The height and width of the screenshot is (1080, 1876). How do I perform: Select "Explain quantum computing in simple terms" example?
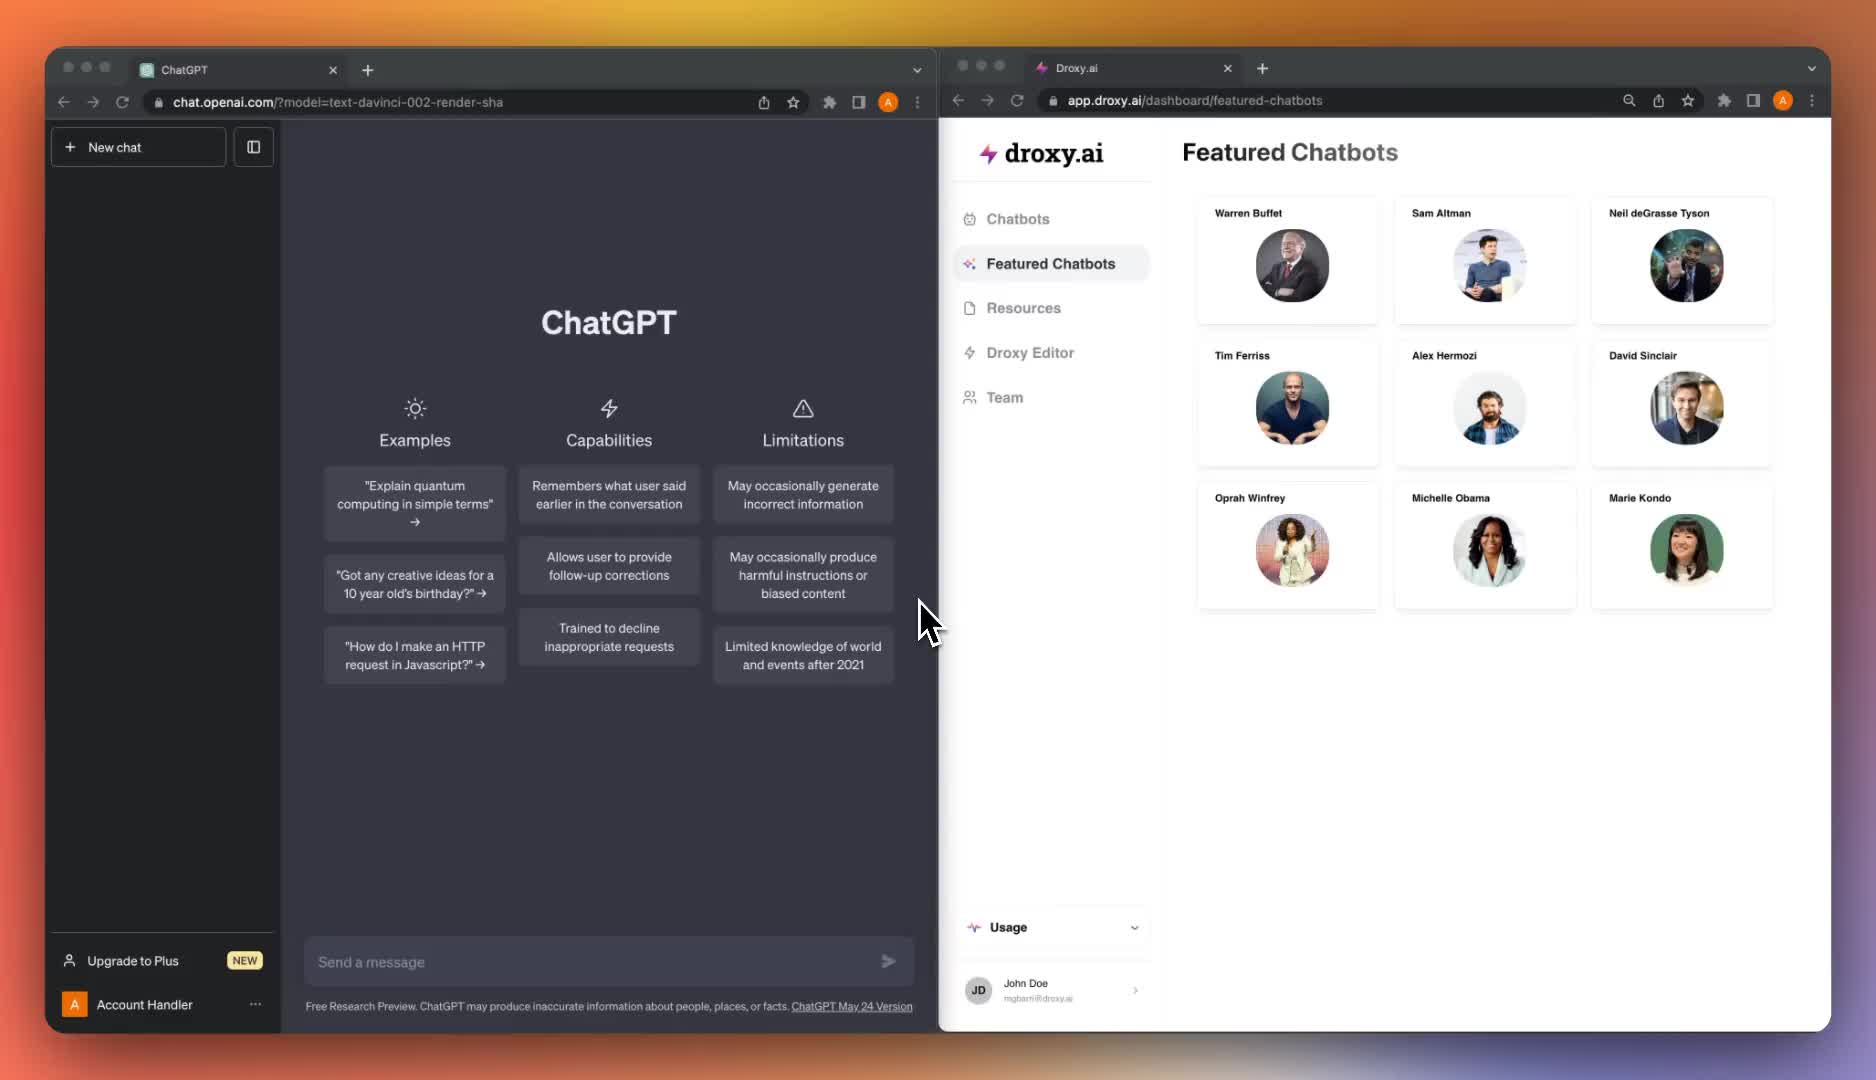pyautogui.click(x=415, y=503)
